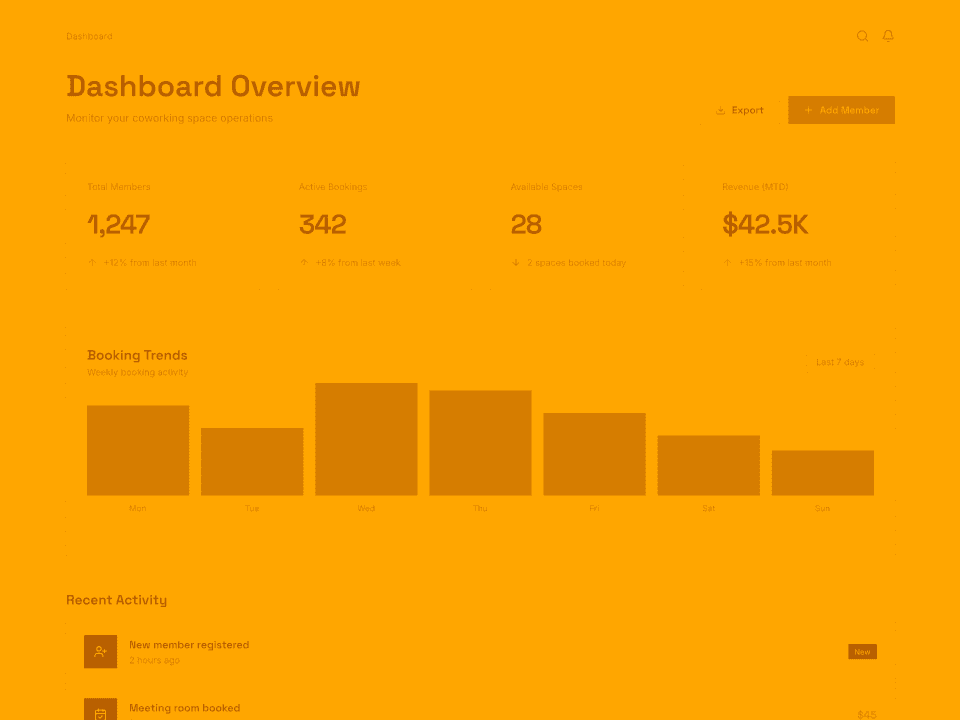Click the Thu bar in the chart
Screen dimensions: 960x720
point(480,445)
